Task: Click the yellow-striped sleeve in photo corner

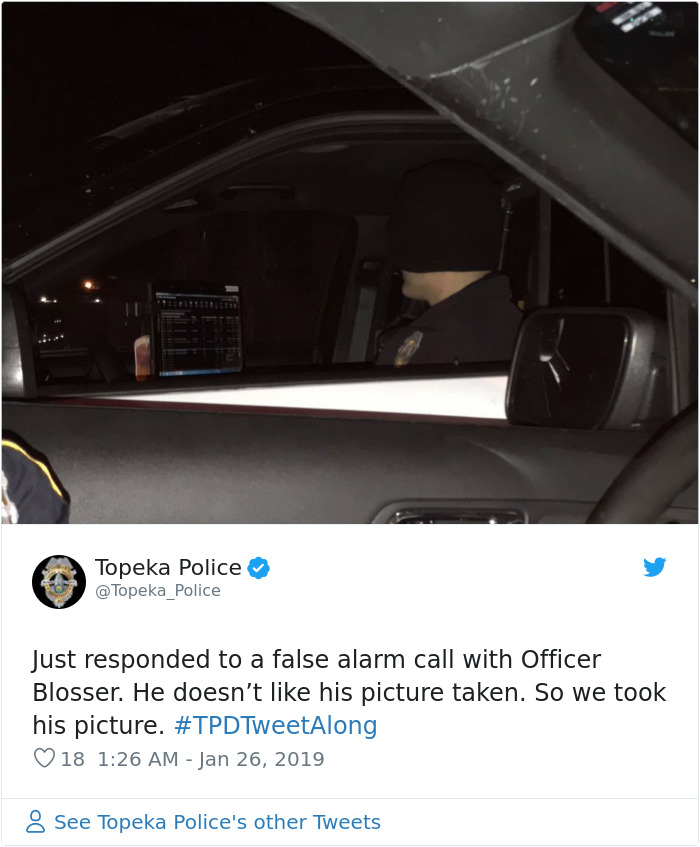Action: click(x=32, y=478)
